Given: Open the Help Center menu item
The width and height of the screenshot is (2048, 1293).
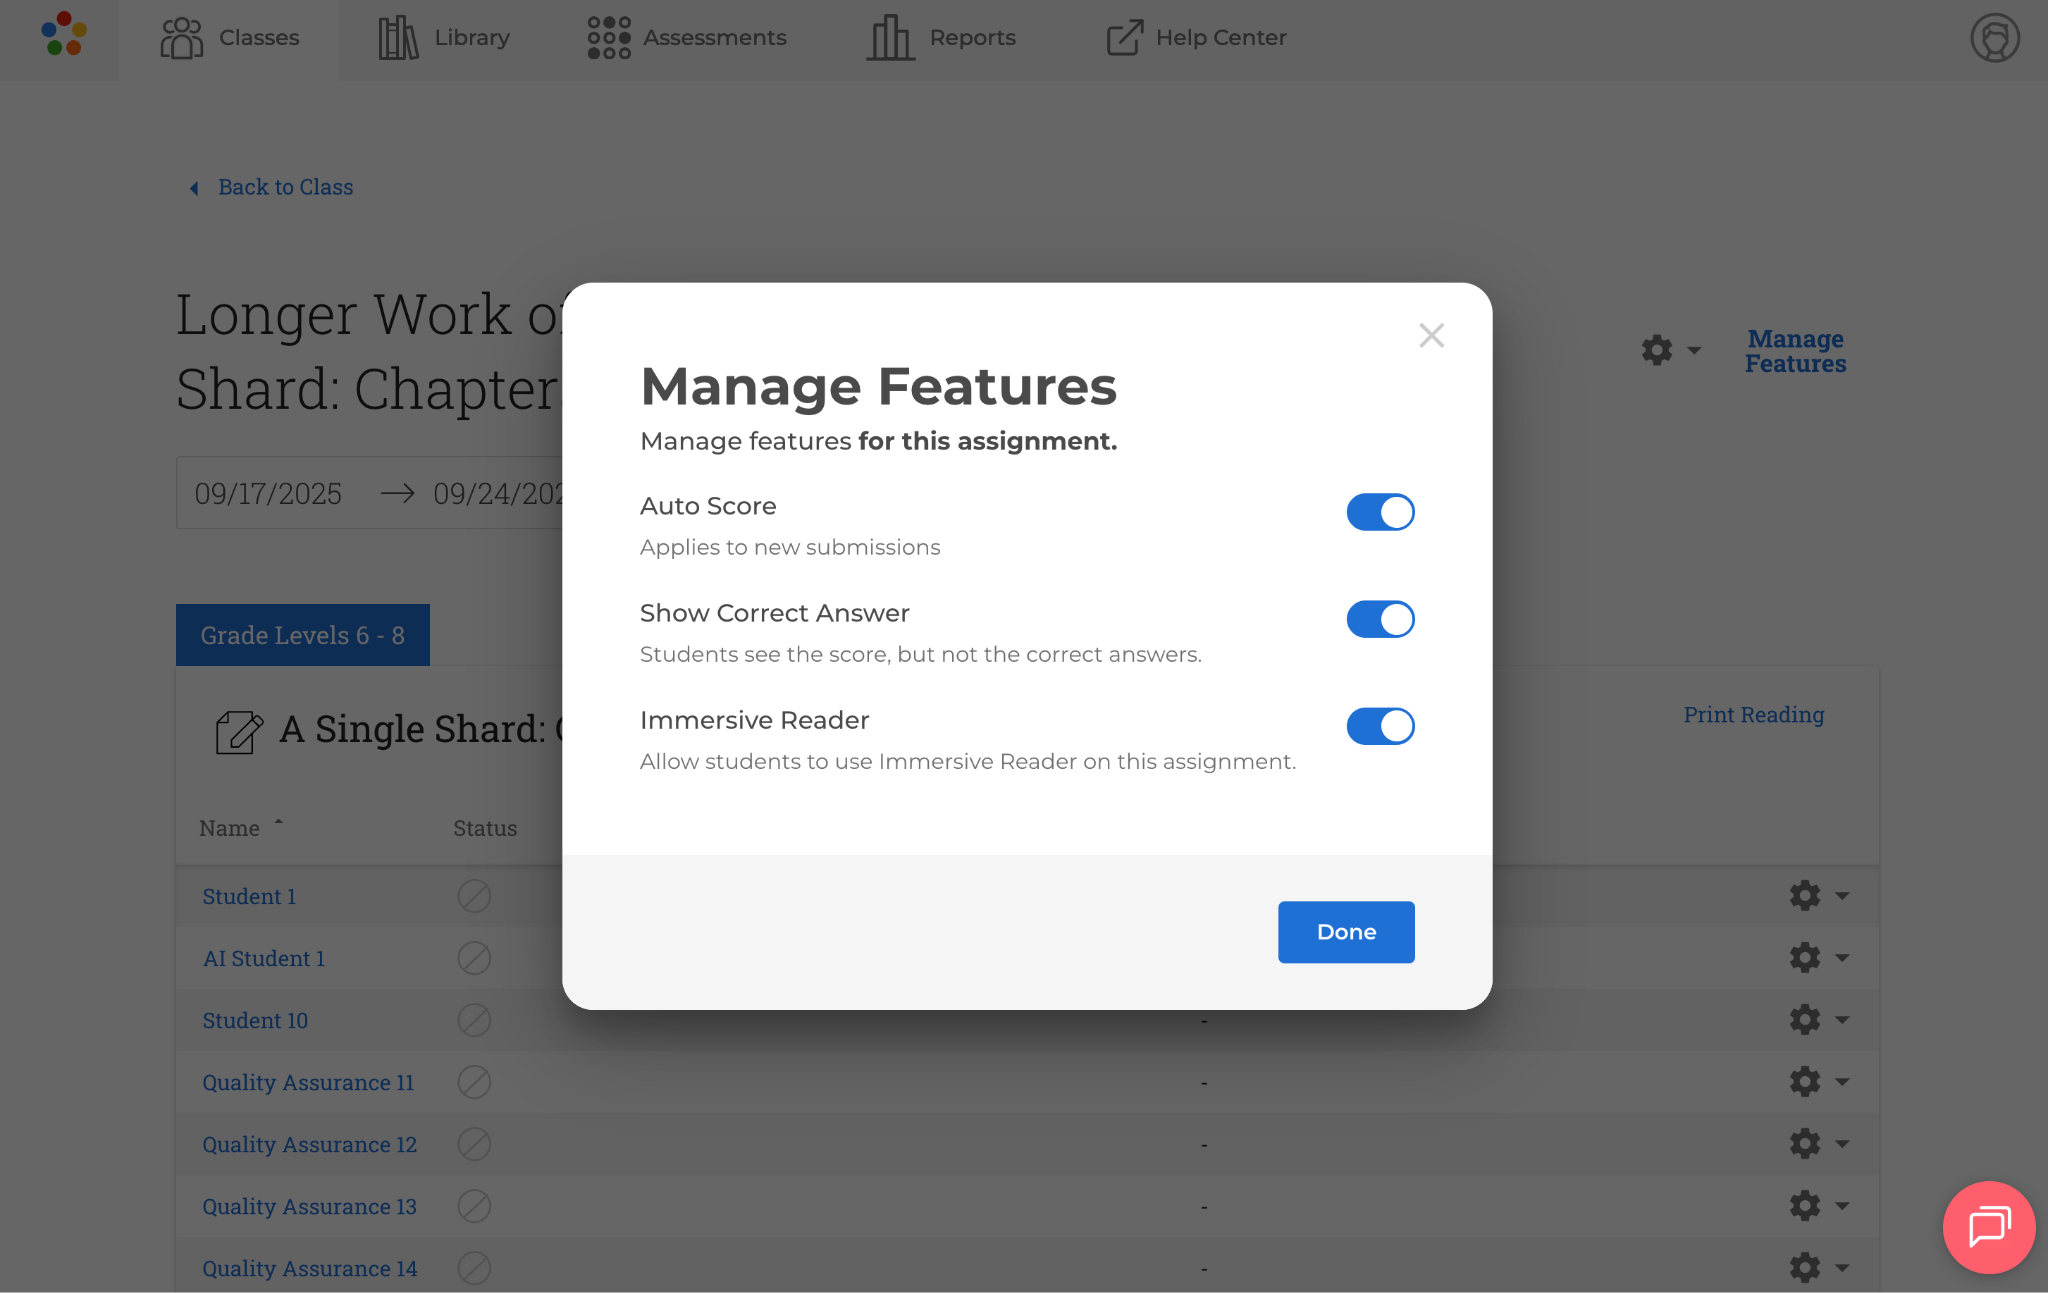Looking at the screenshot, I should pos(1196,38).
